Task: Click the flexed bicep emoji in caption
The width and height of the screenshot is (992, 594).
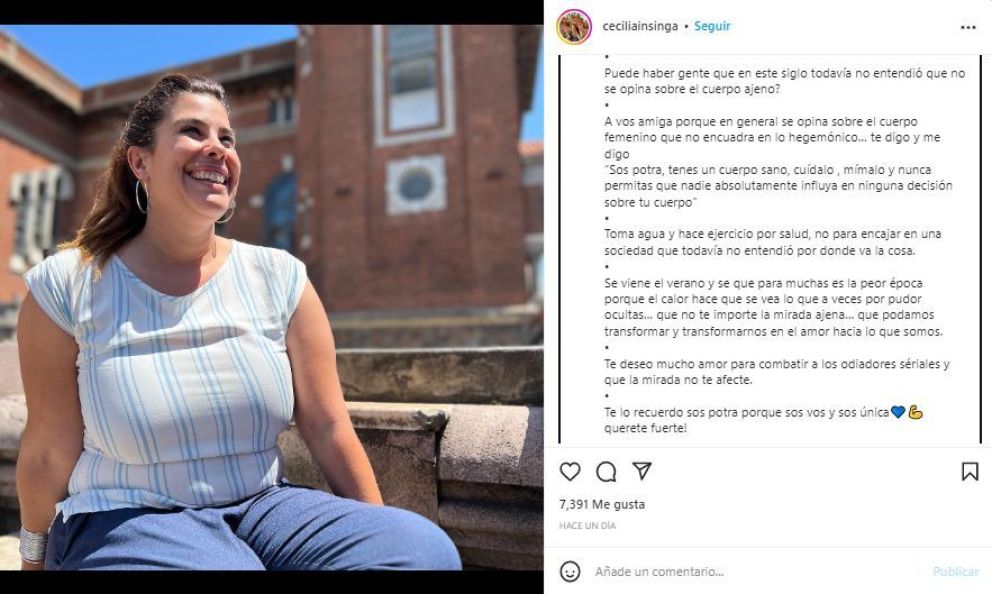Action: click(915, 412)
